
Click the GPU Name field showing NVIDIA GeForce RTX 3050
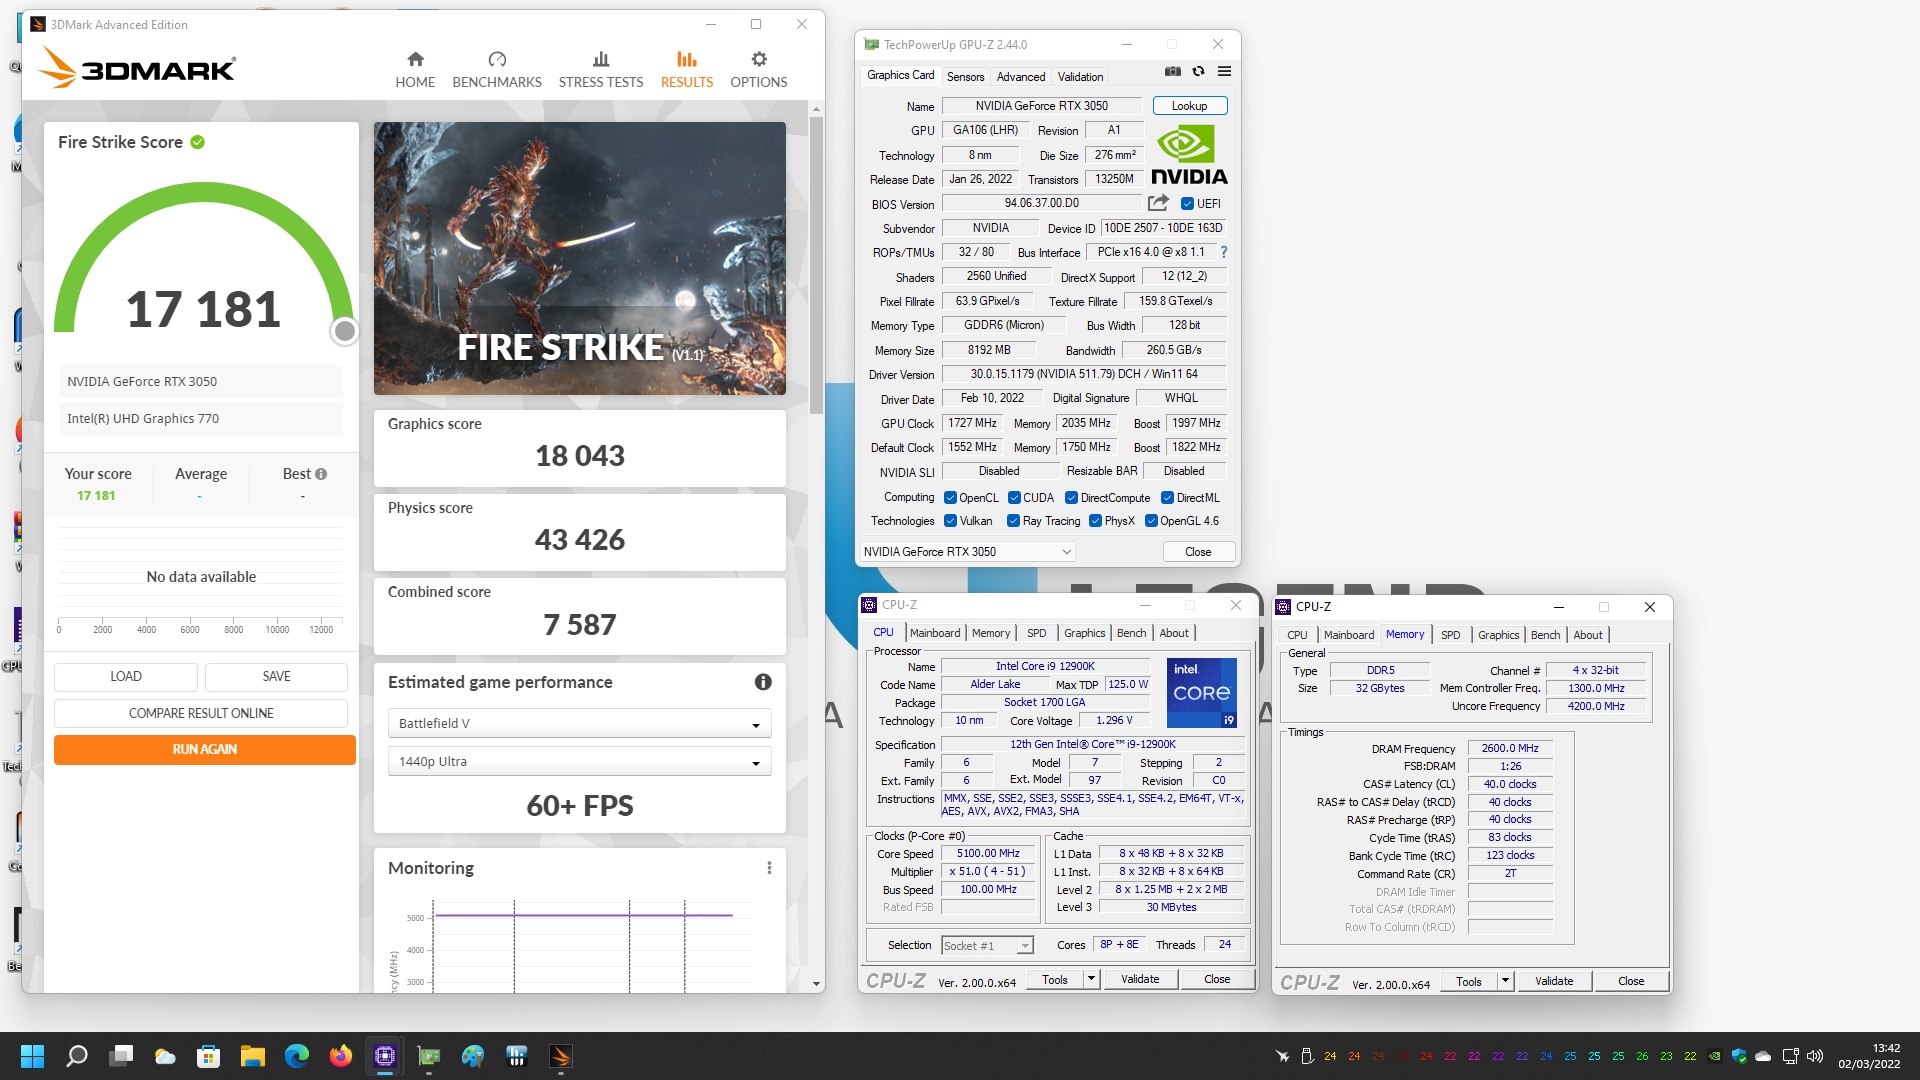coord(1041,106)
